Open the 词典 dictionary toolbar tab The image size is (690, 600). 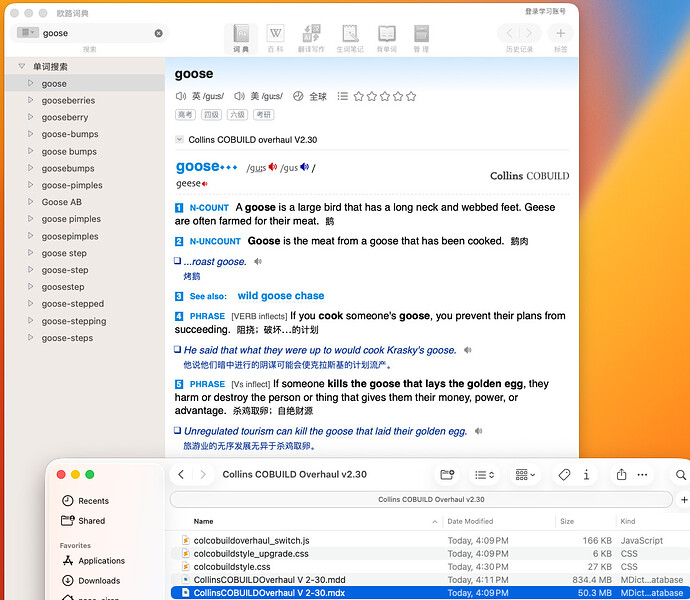click(241, 38)
